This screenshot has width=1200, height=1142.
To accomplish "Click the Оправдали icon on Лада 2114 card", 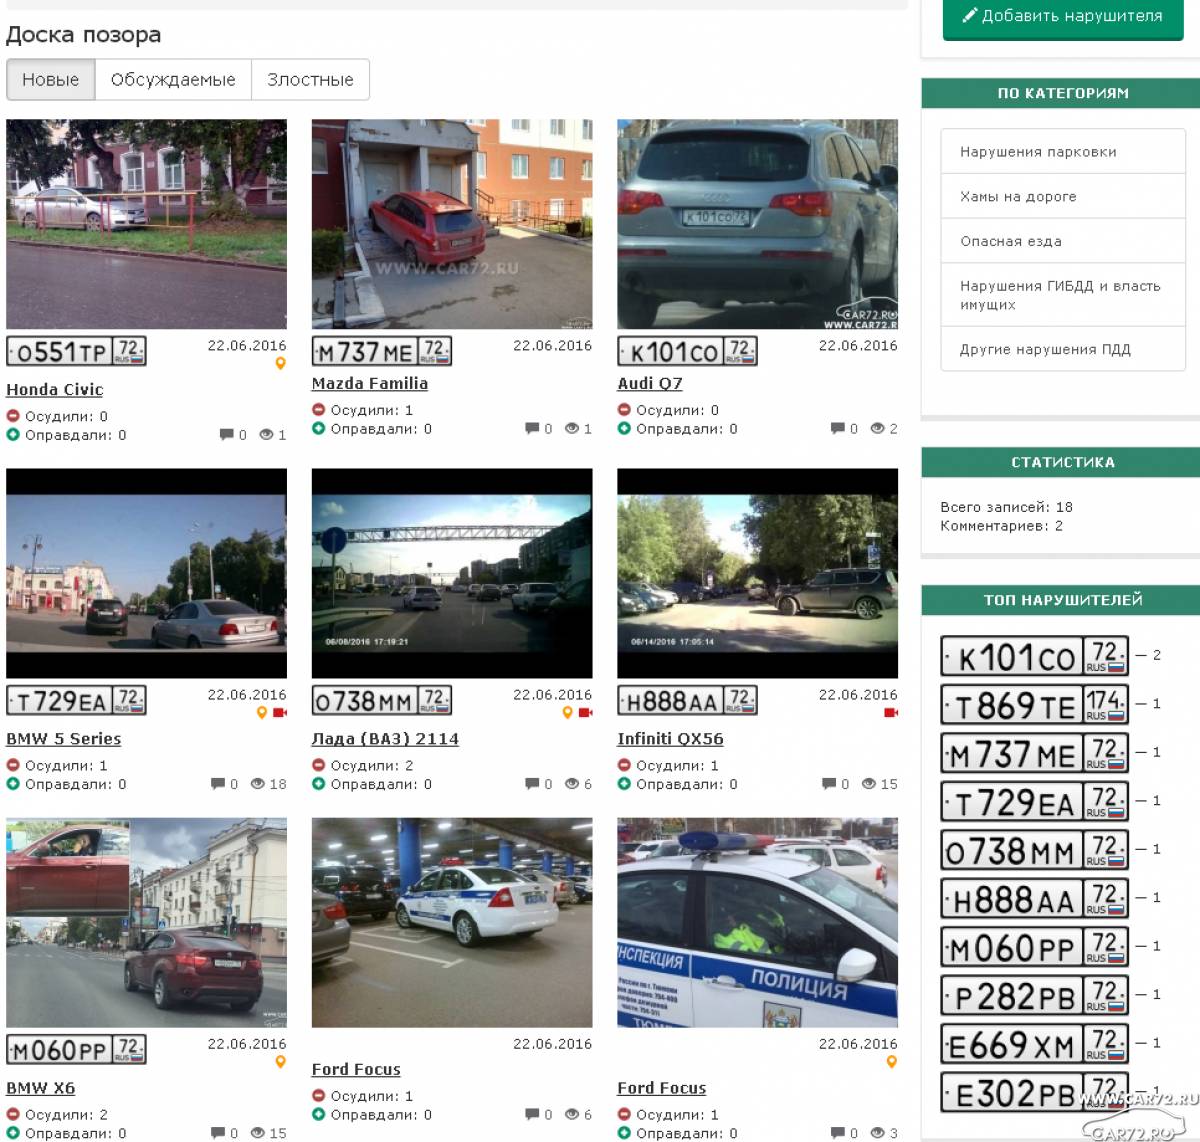I will pyautogui.click(x=319, y=784).
